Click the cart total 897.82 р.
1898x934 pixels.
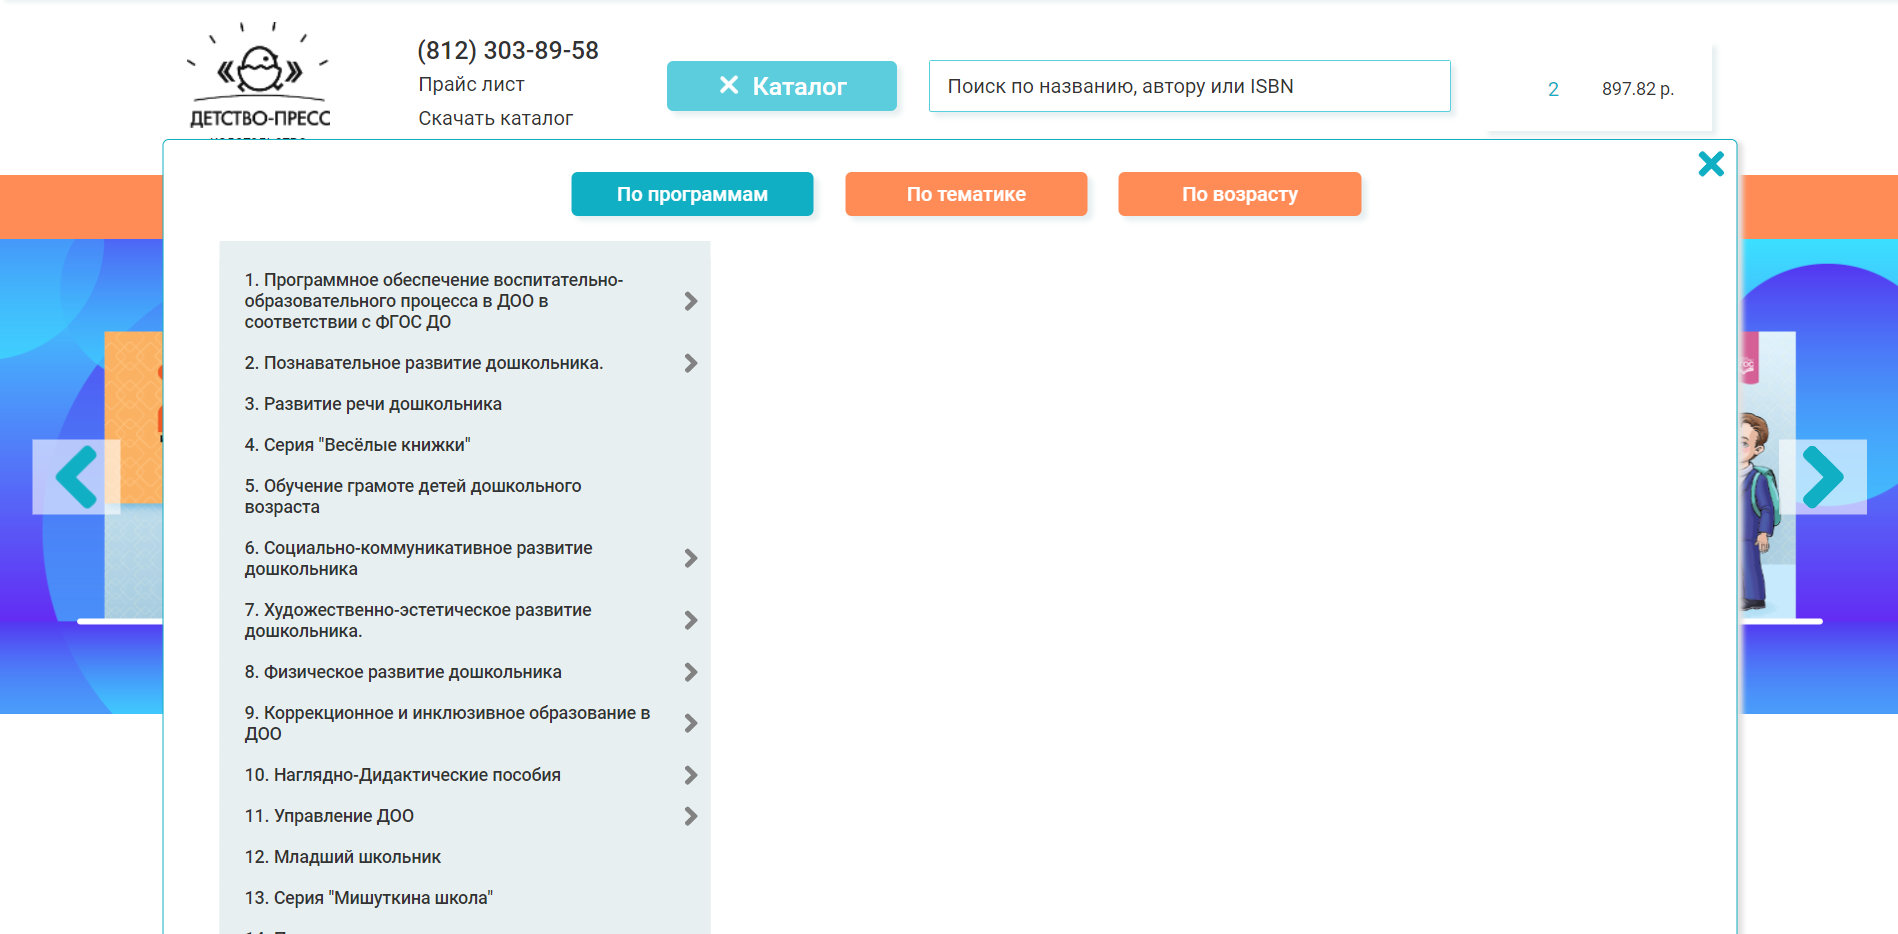[x=1638, y=89]
